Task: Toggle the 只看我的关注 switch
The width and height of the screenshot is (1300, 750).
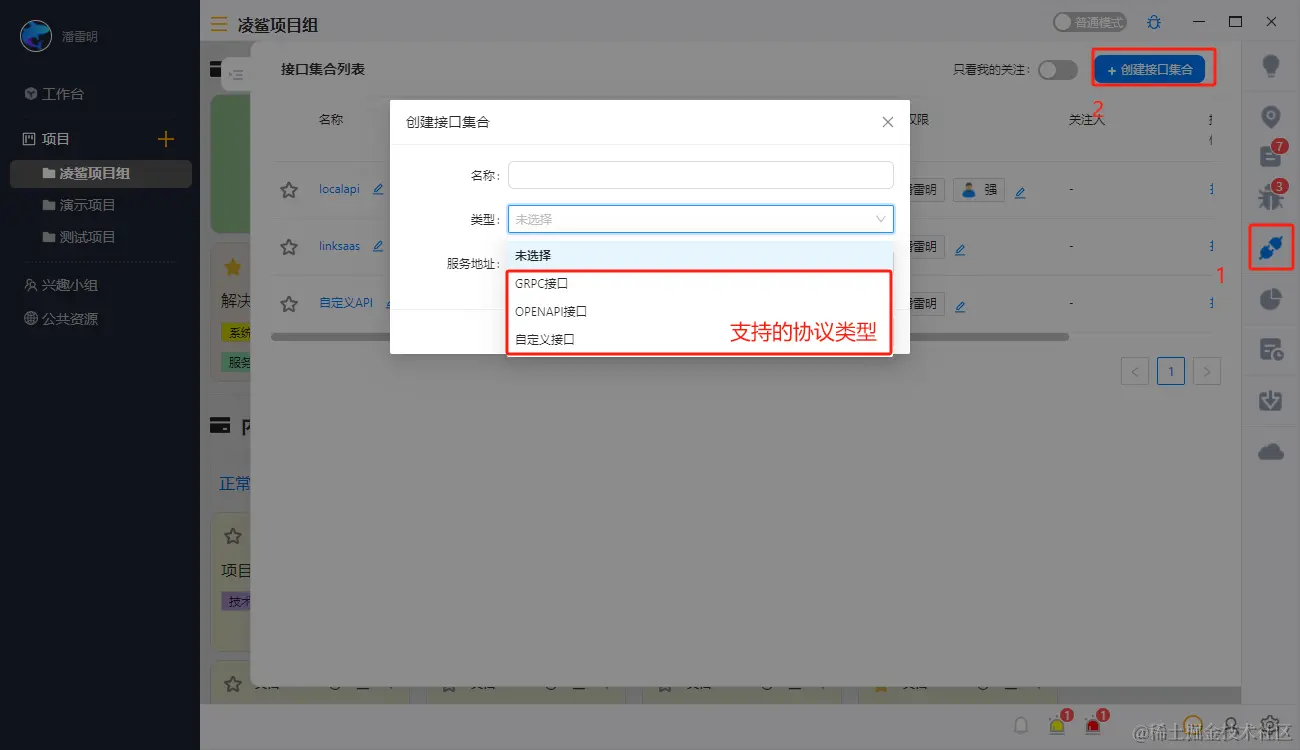Action: point(1057,70)
